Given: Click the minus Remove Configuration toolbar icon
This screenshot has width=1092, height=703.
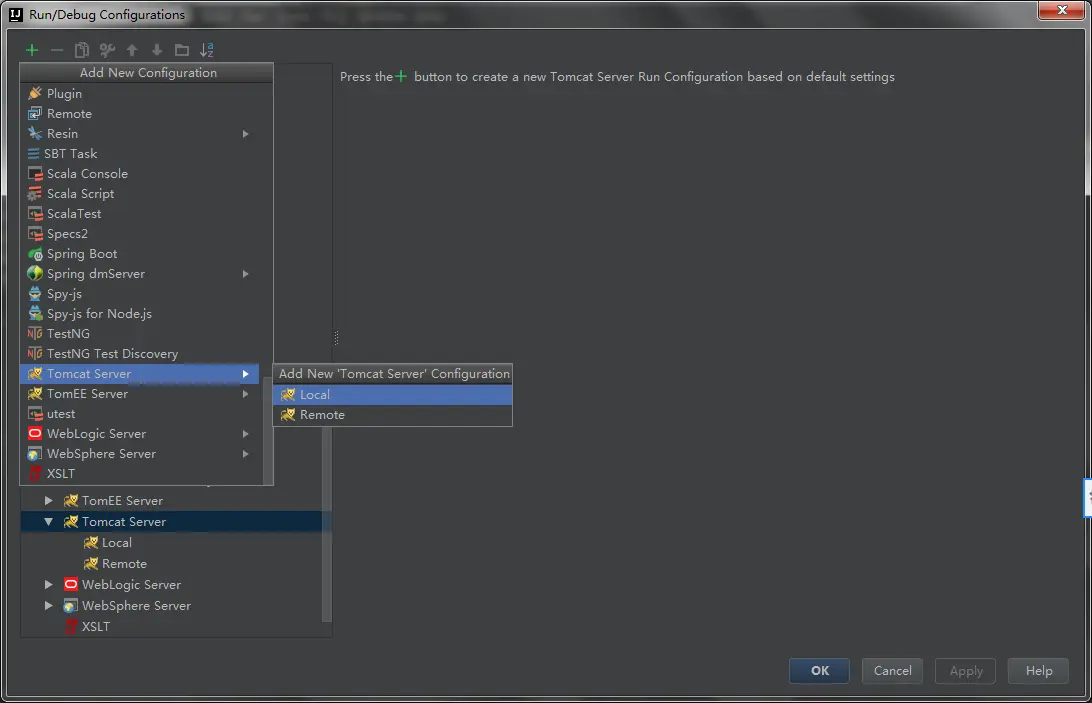Looking at the screenshot, I should click(57, 49).
